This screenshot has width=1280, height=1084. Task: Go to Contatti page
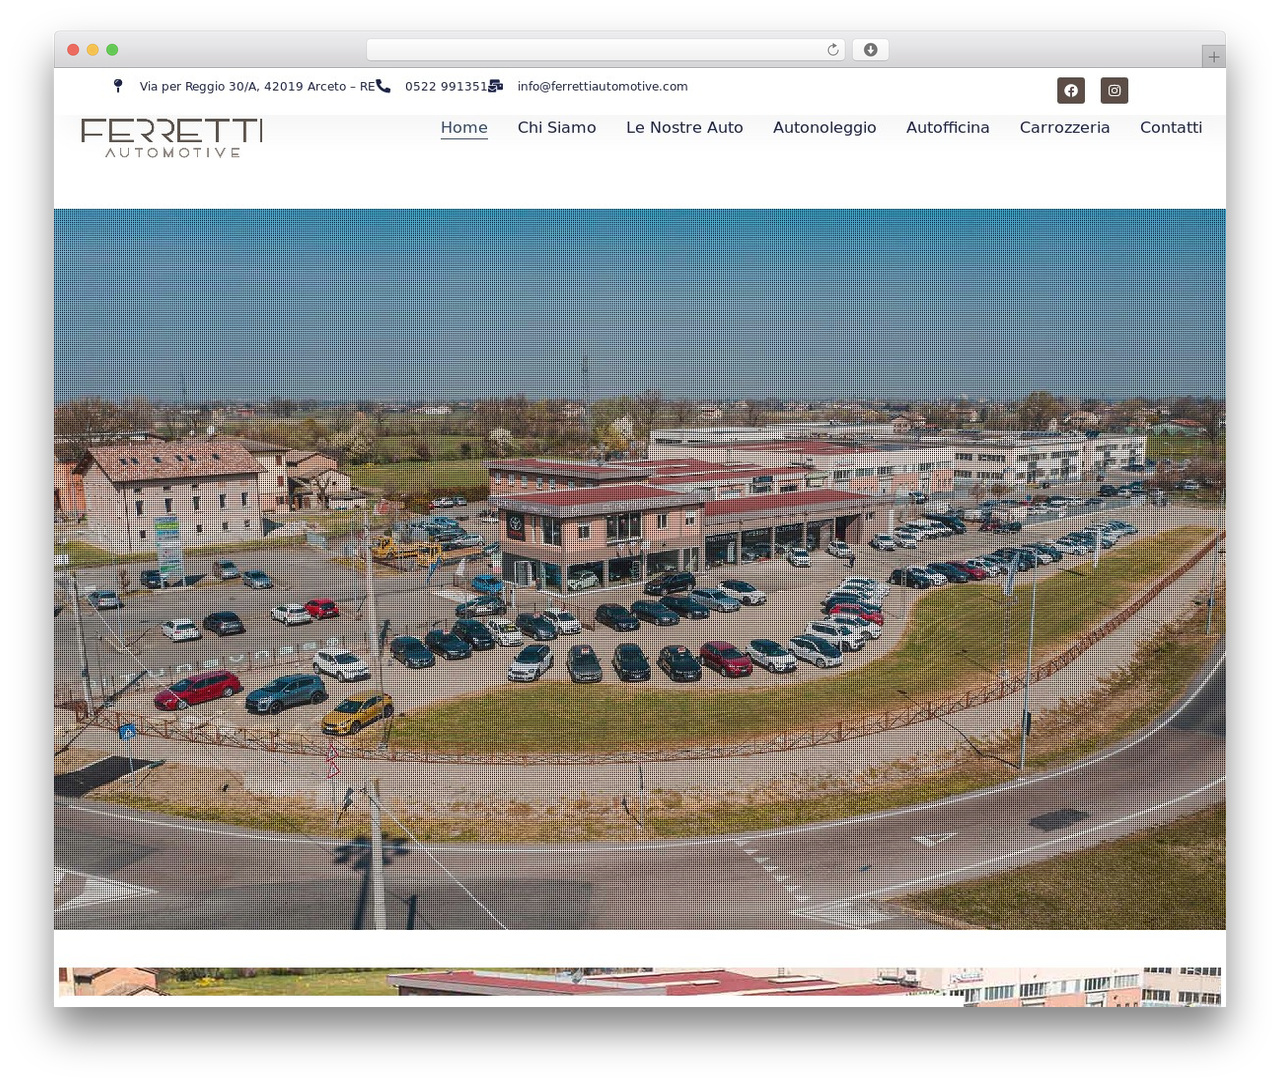point(1171,127)
